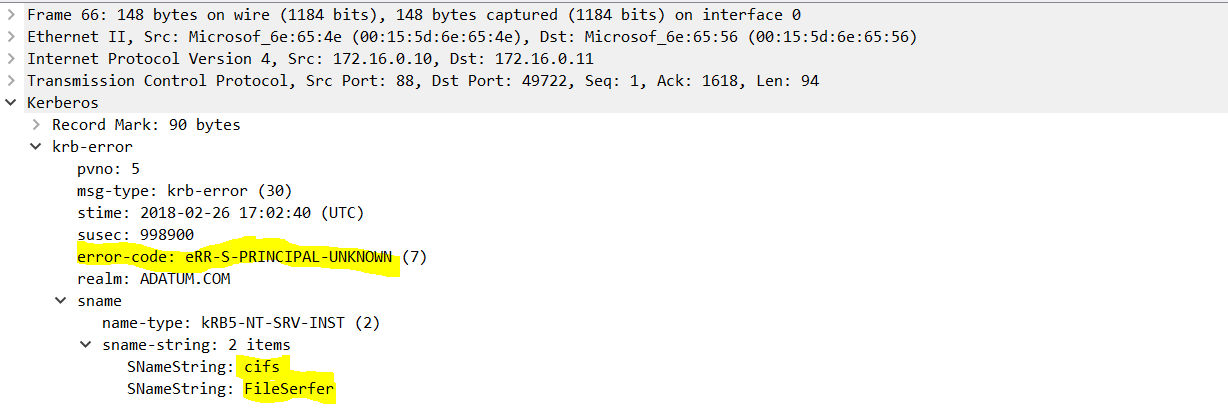The width and height of the screenshot is (1228, 408).
Task: Select the SNameString FileSerfer entry
Action: pyautogui.click(x=230, y=388)
